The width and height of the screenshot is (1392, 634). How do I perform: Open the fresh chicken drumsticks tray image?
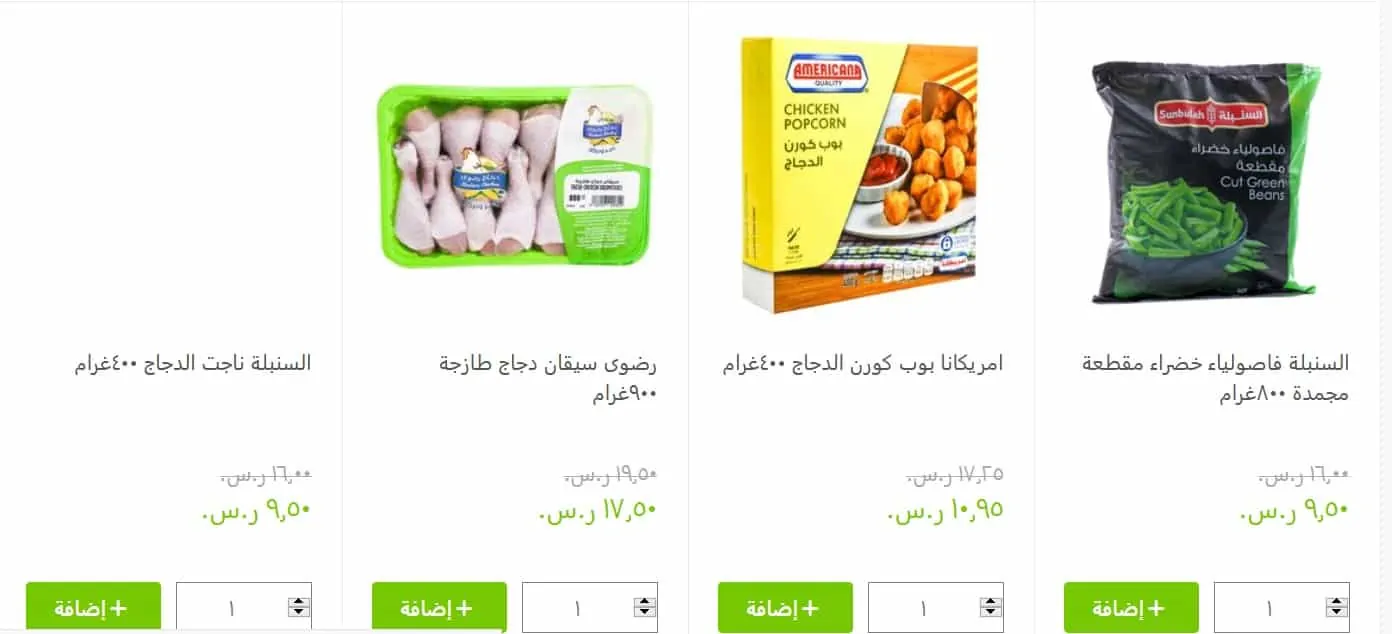pos(515,176)
